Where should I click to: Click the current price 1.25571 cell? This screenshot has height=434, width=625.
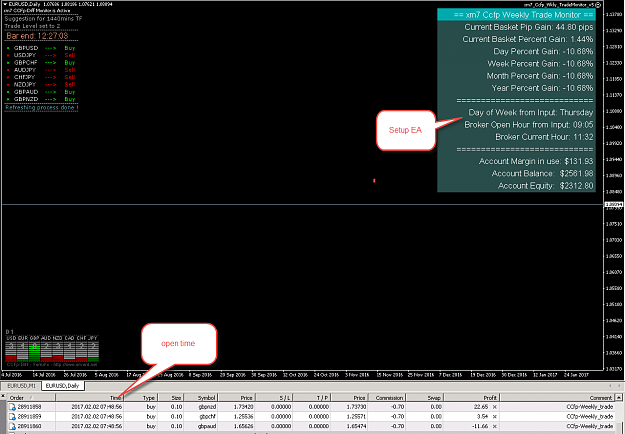tap(350, 416)
